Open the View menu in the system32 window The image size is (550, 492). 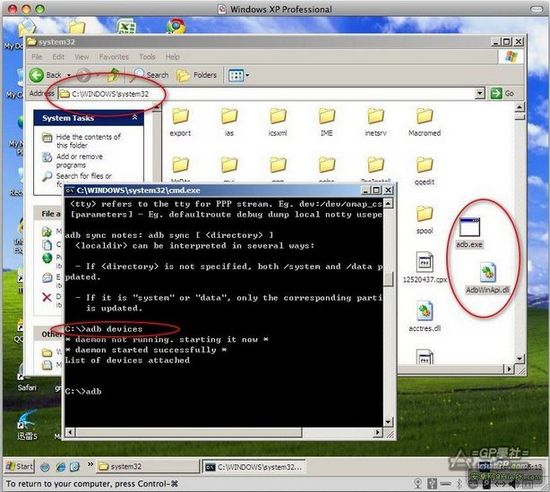81,56
